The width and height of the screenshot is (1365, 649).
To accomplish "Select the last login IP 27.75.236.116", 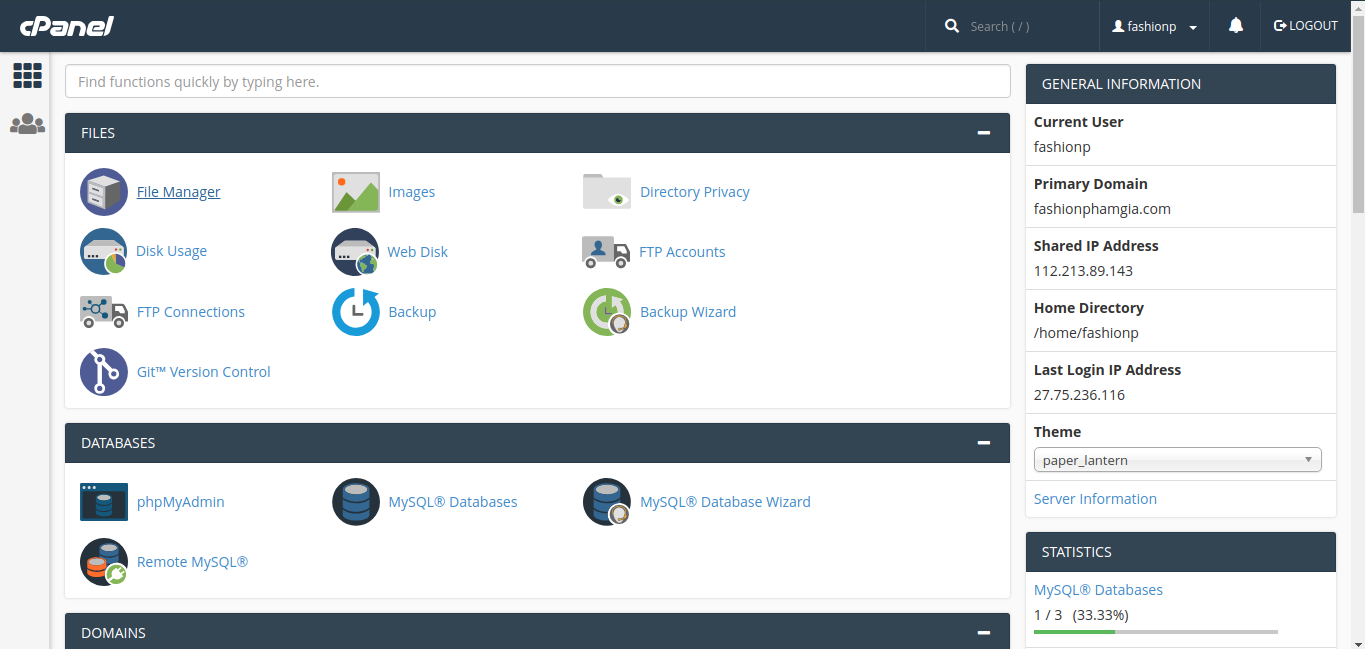I will pyautogui.click(x=1079, y=395).
